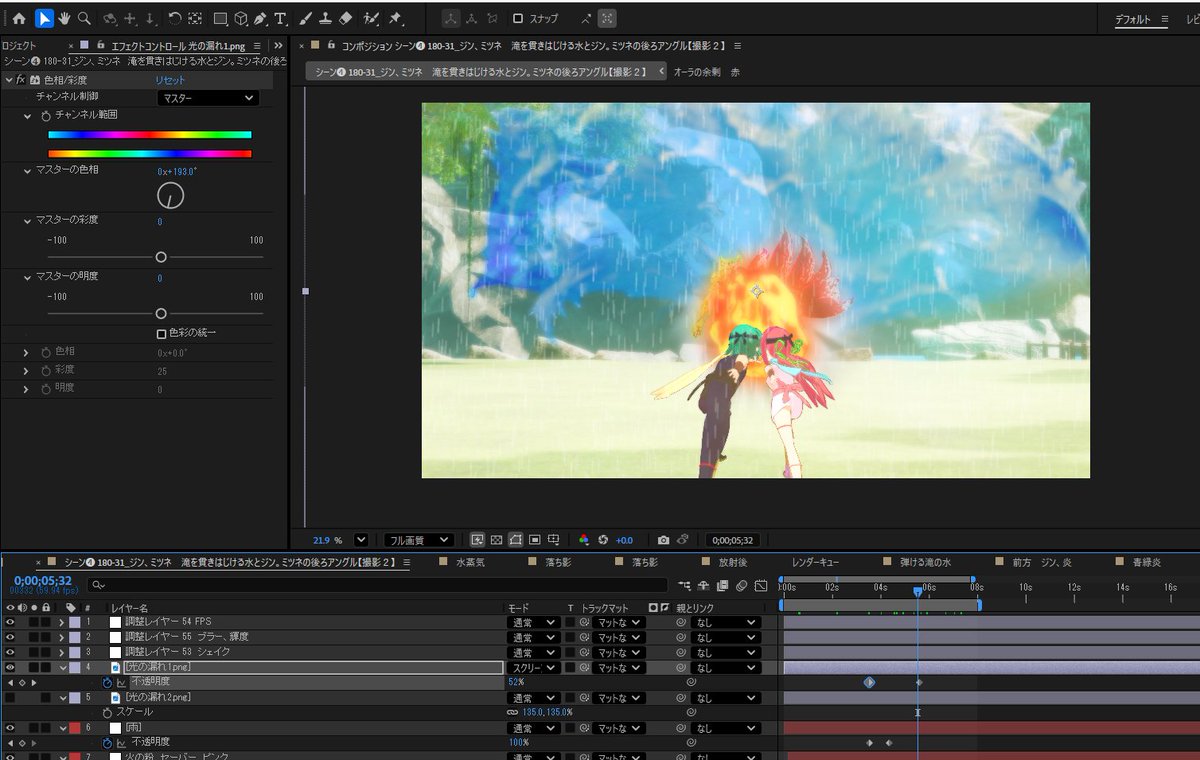Select the Pen tool in the toolbar
This screenshot has height=760, width=1200.
(259, 17)
